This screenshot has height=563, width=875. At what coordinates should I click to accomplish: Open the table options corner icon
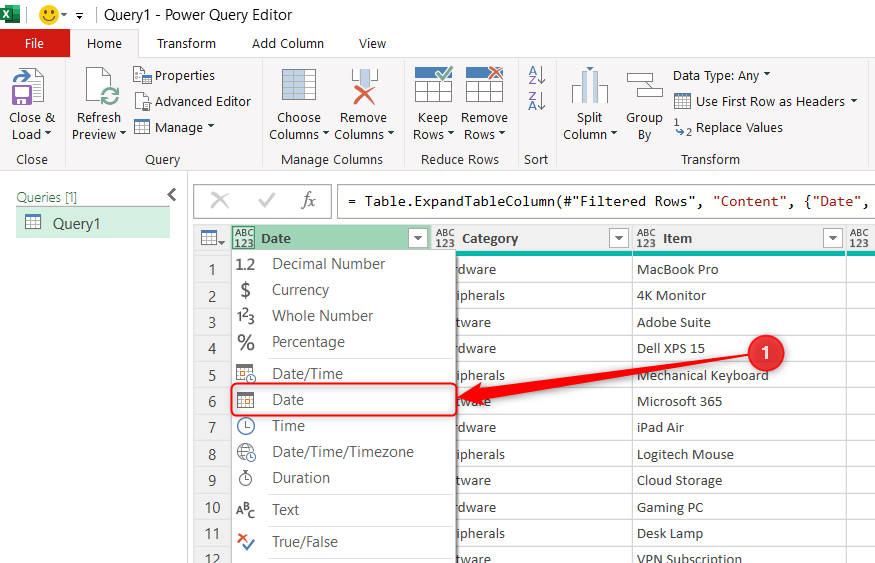coord(212,238)
